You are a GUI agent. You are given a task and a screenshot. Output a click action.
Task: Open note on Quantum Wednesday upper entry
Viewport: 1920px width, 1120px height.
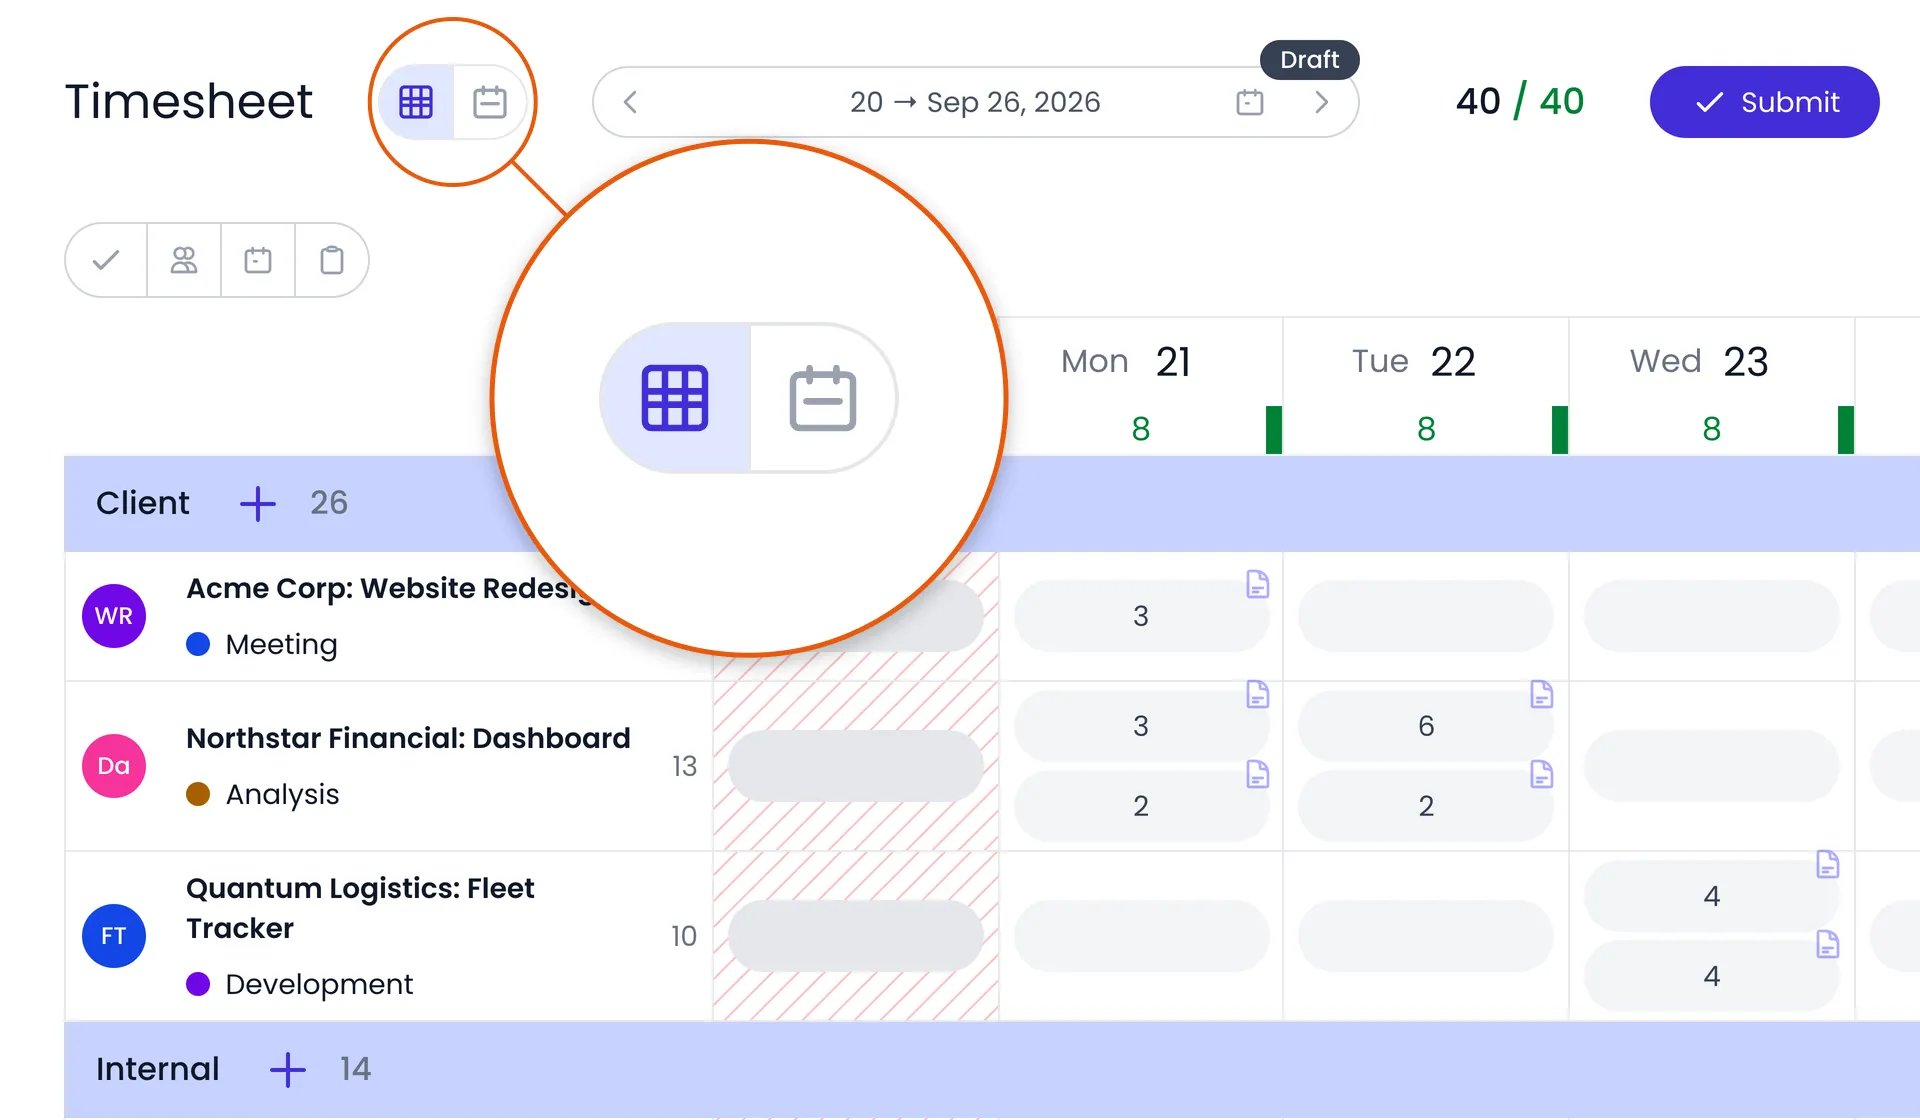(1827, 864)
